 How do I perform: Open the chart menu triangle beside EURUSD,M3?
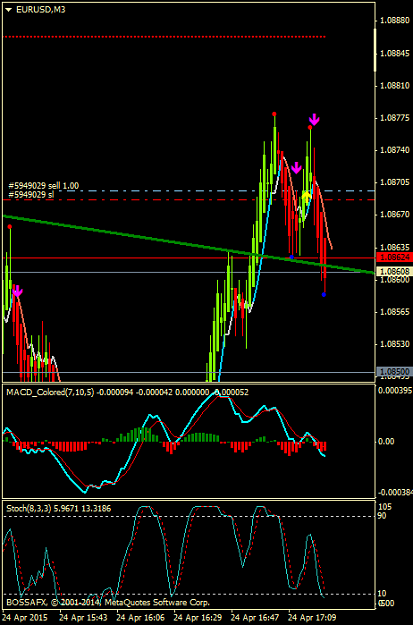pos(10,10)
